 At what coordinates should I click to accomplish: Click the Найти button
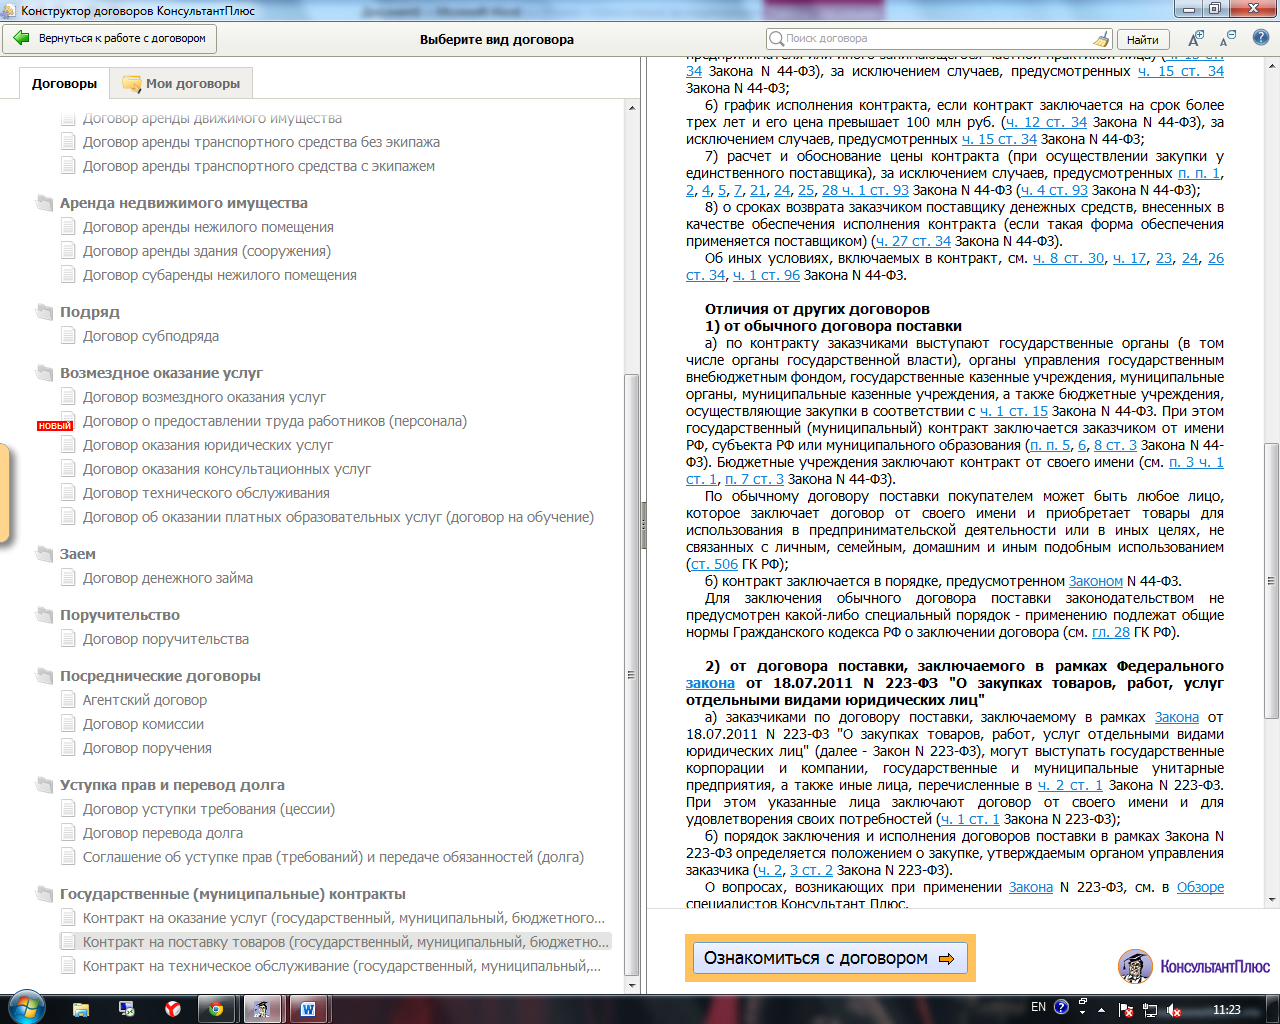1142,39
